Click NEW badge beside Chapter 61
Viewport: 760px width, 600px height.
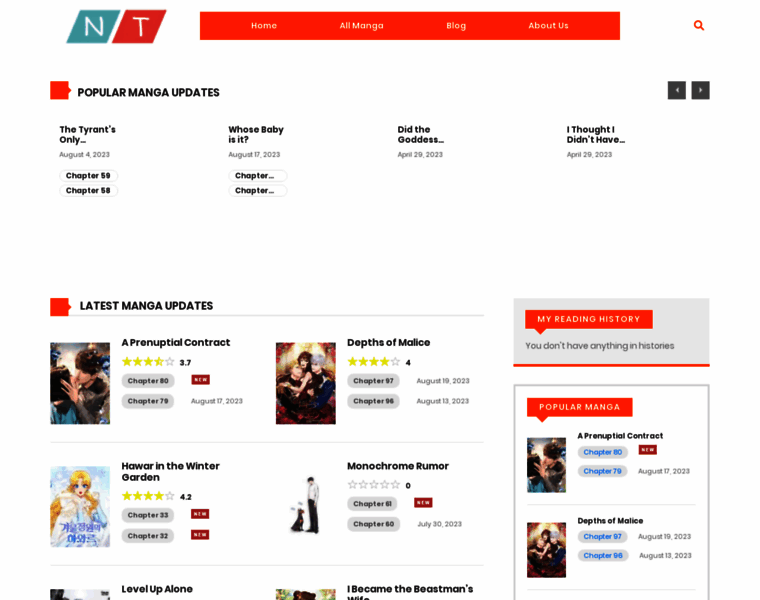(x=423, y=503)
